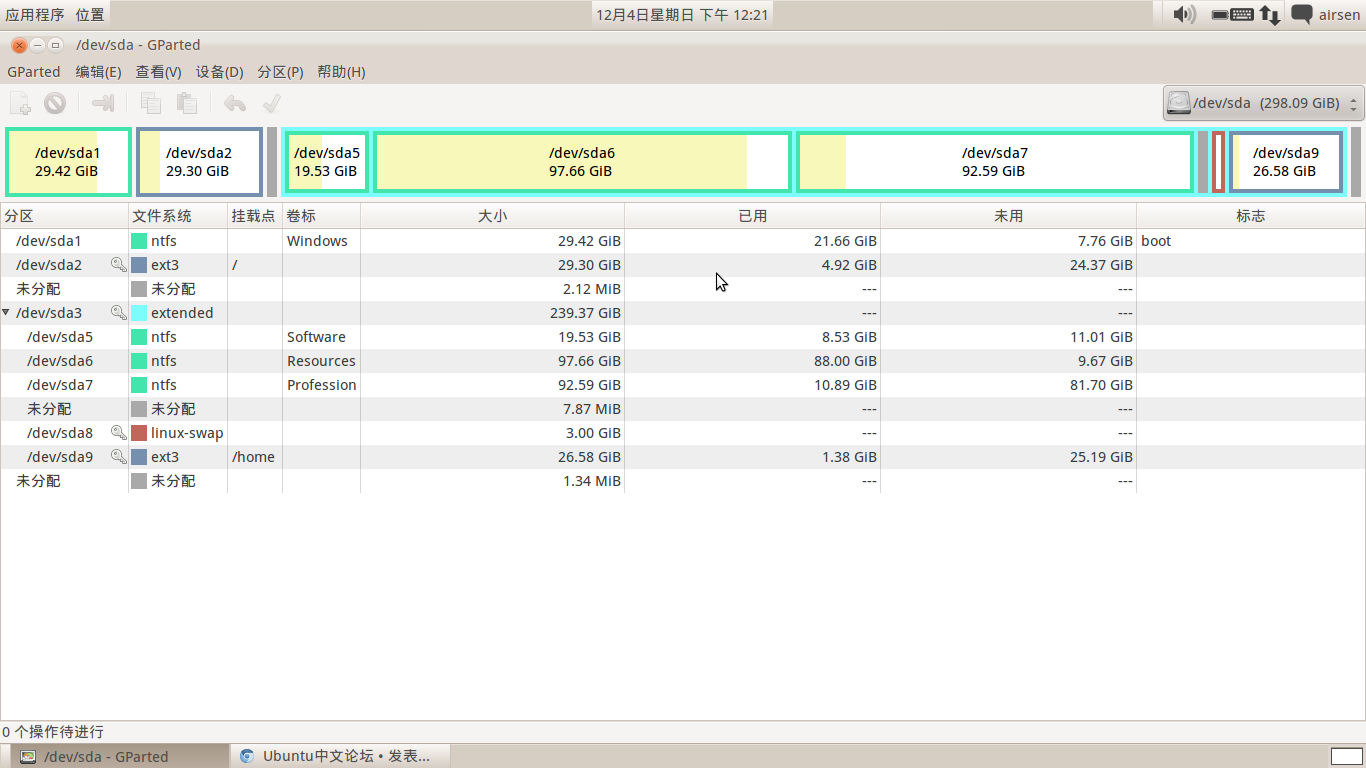The image size is (1366, 768).
Task: Click the Apply all operations checkmark icon
Action: point(271,103)
